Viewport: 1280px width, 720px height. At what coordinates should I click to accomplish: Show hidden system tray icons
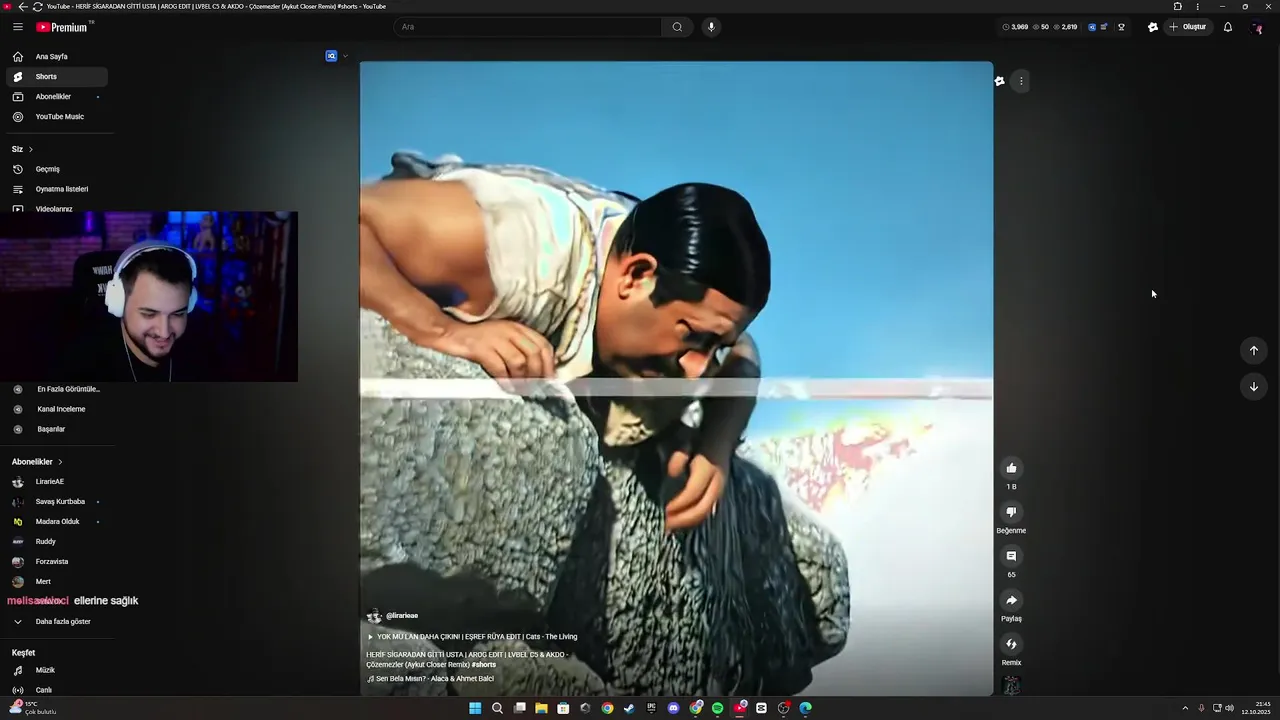1185,708
